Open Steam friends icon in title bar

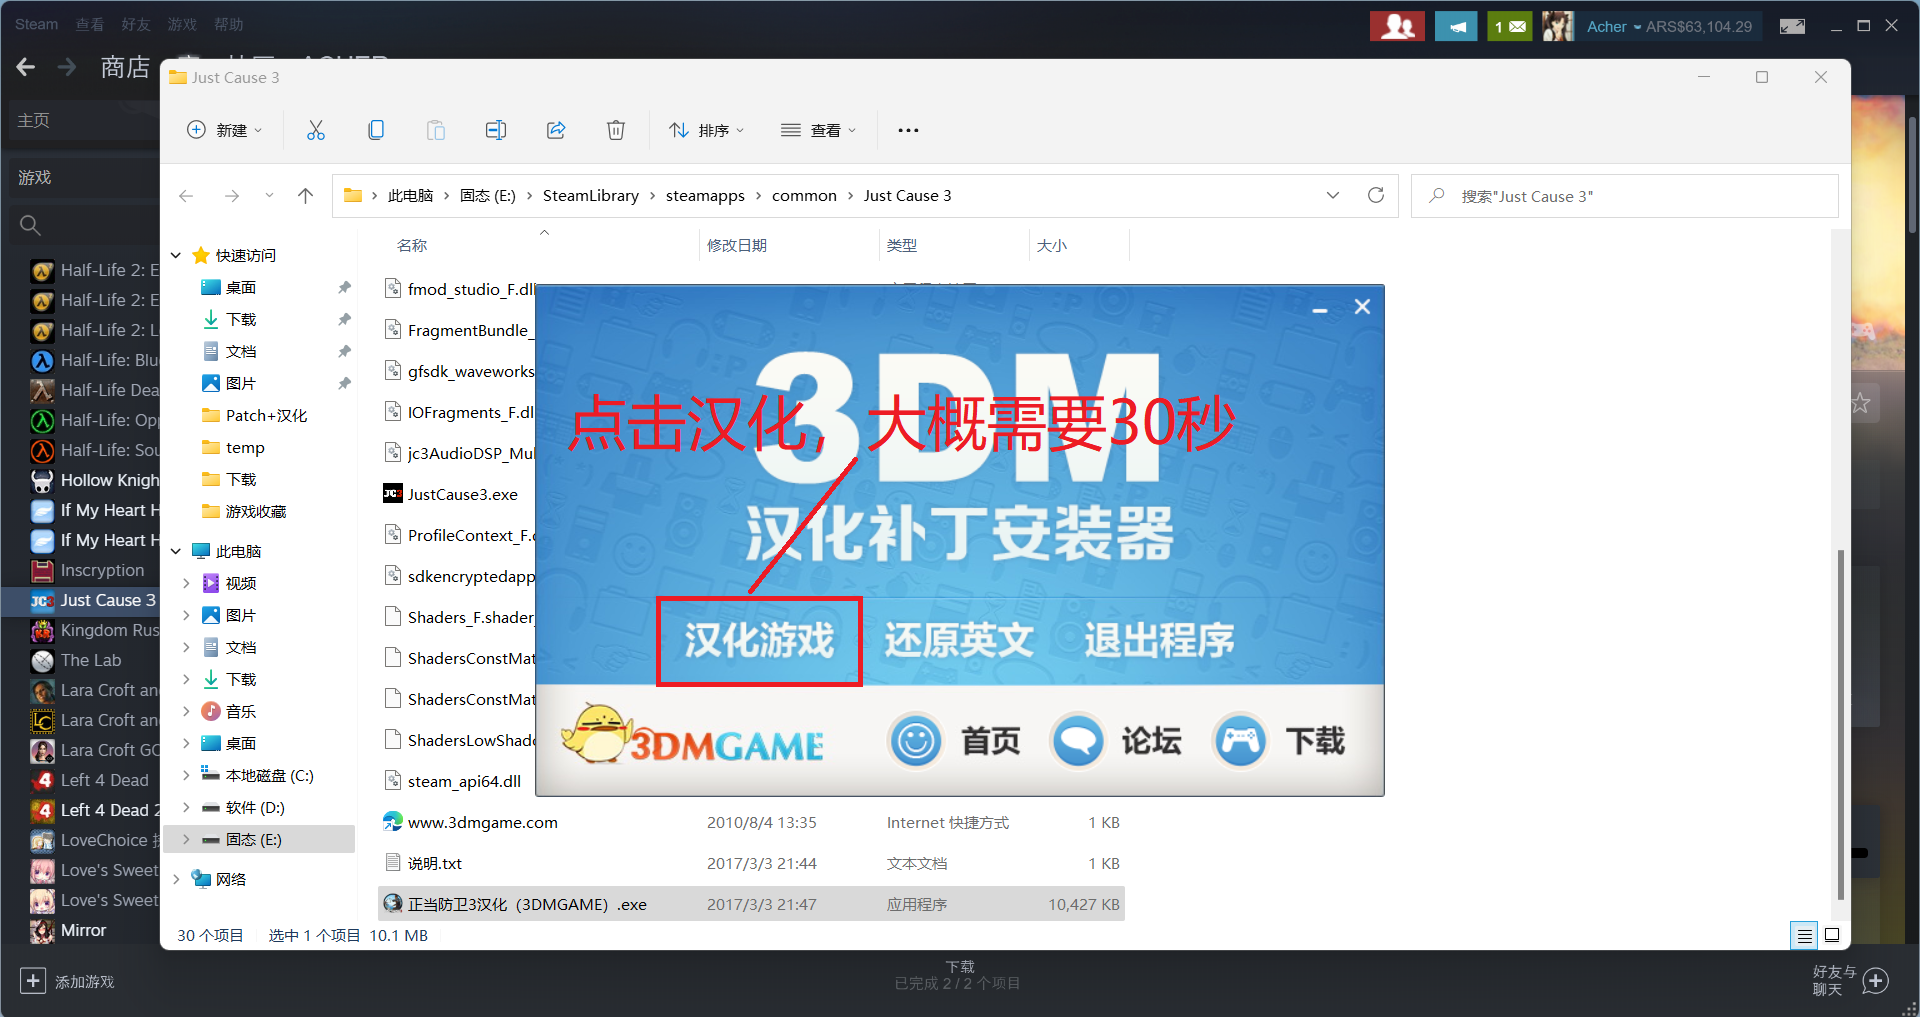click(x=1397, y=26)
